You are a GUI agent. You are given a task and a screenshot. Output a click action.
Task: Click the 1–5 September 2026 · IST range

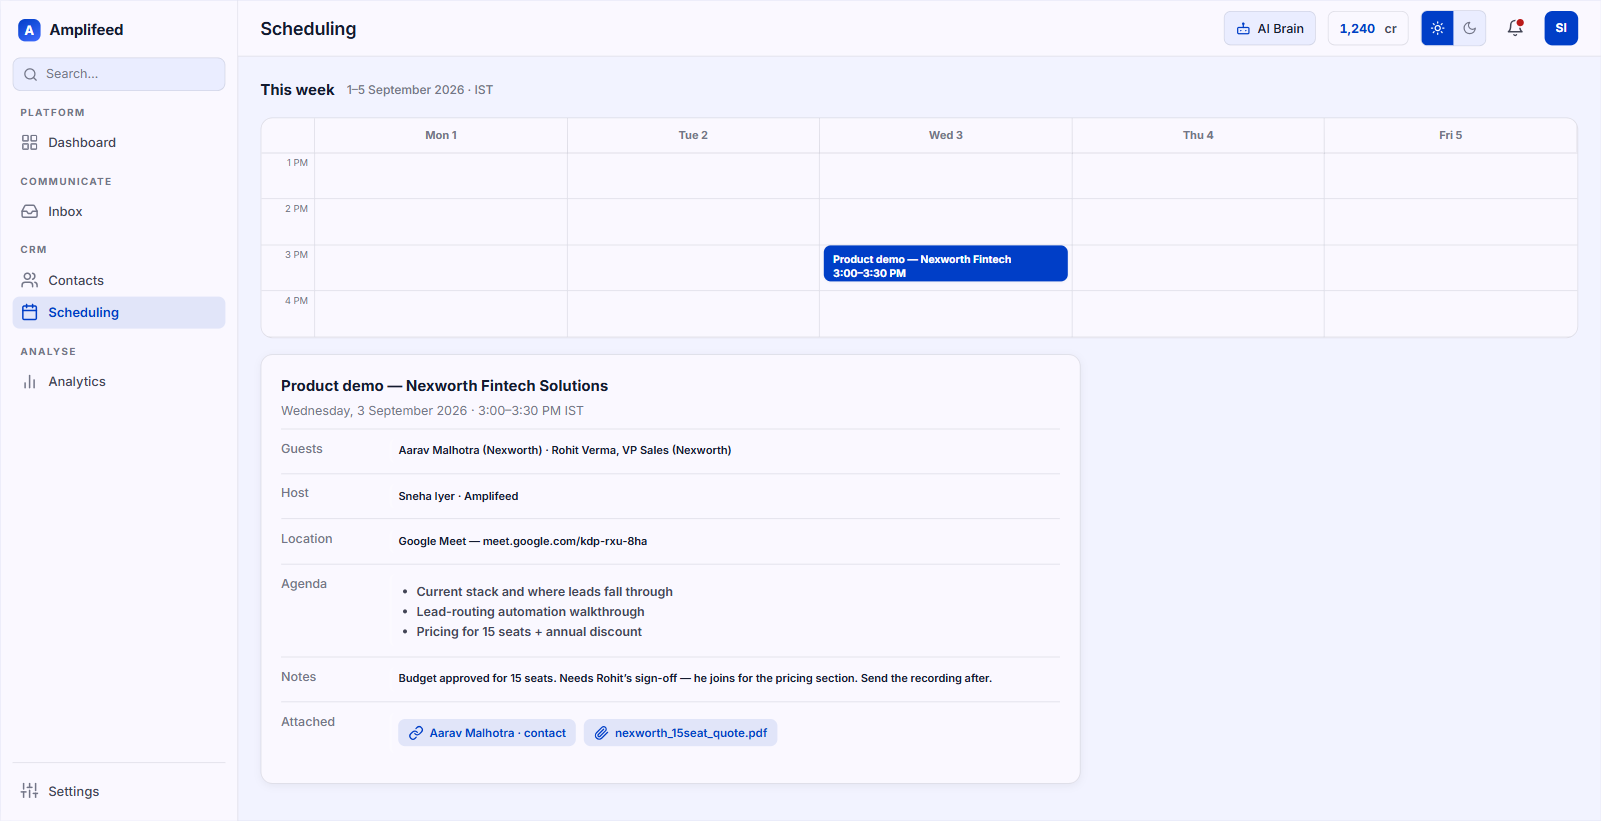(x=420, y=90)
